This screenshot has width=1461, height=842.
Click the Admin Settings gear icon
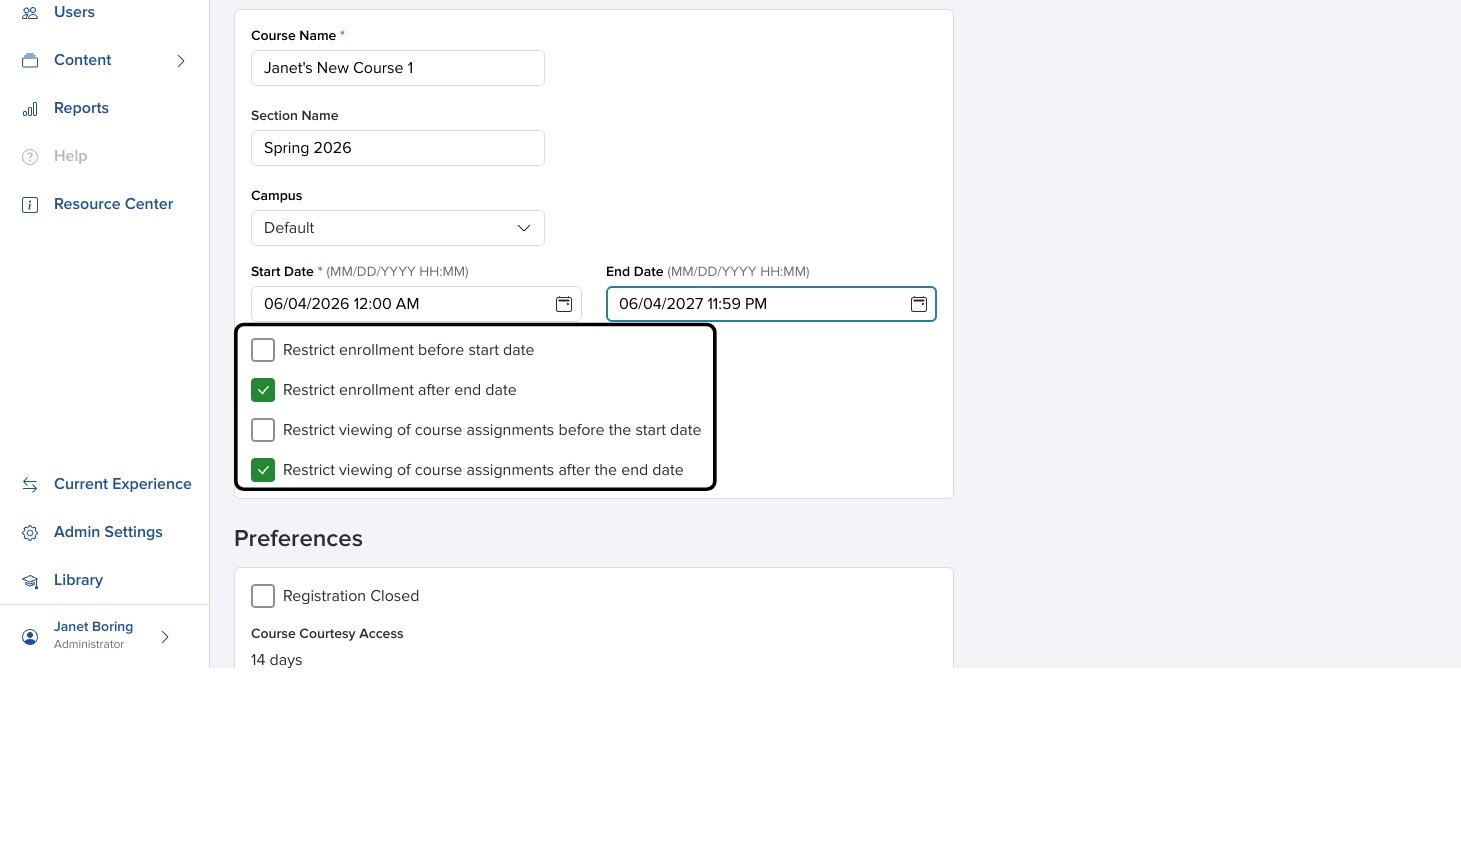click(30, 533)
